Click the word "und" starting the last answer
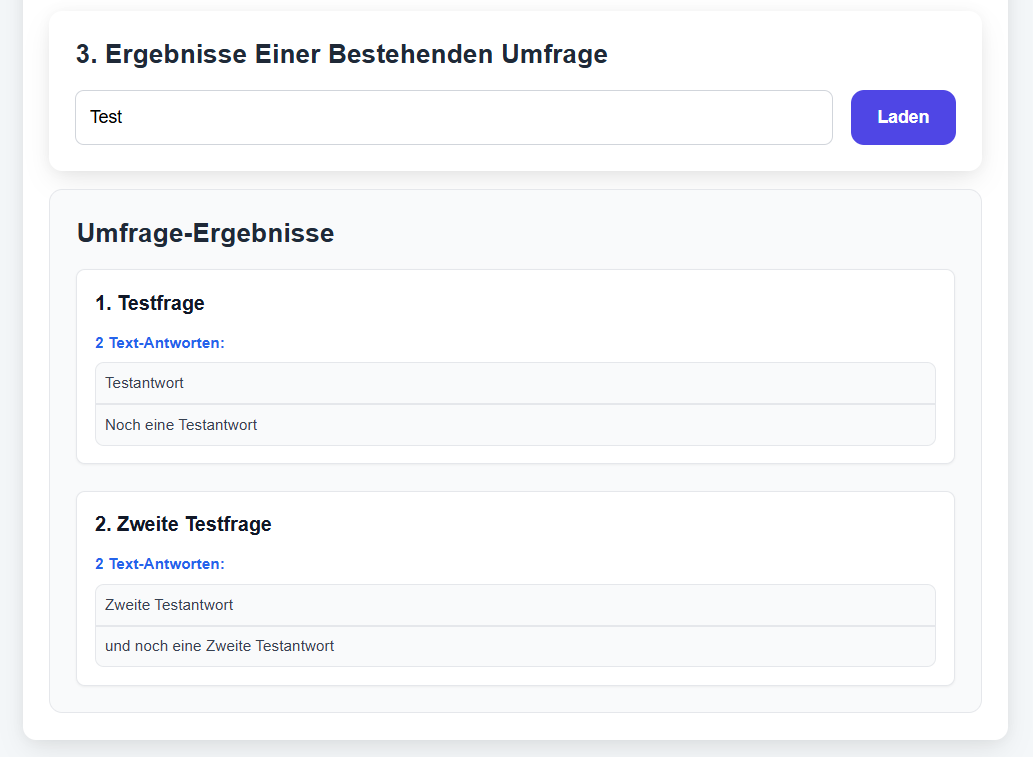1033x757 pixels. click(118, 646)
